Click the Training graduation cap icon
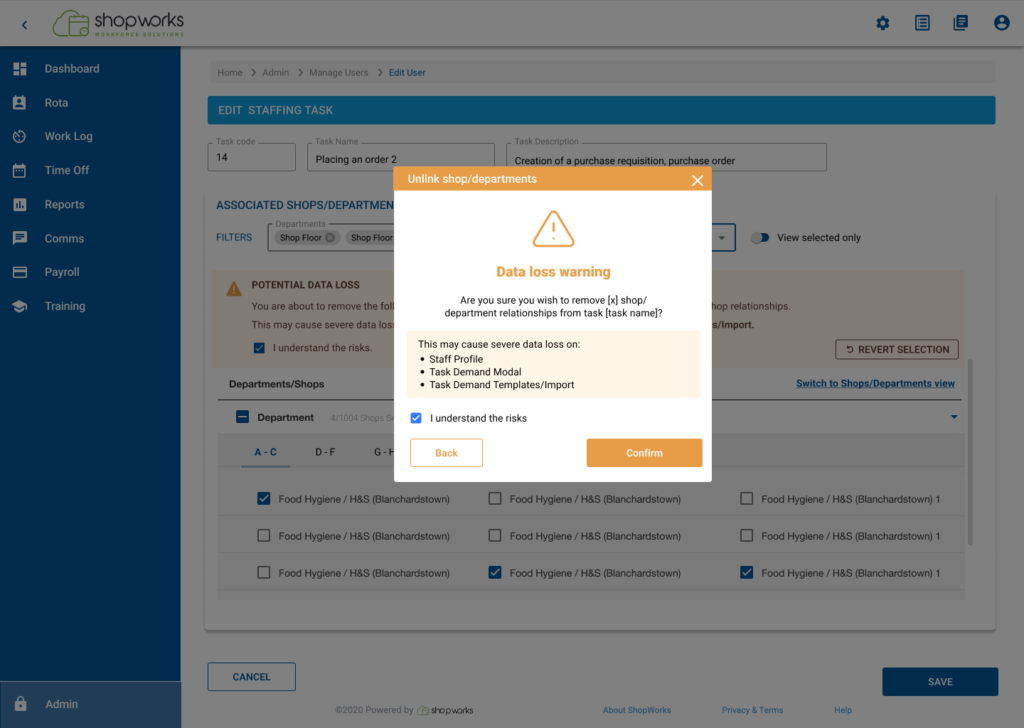The width and height of the screenshot is (1024, 728). [x=19, y=306]
